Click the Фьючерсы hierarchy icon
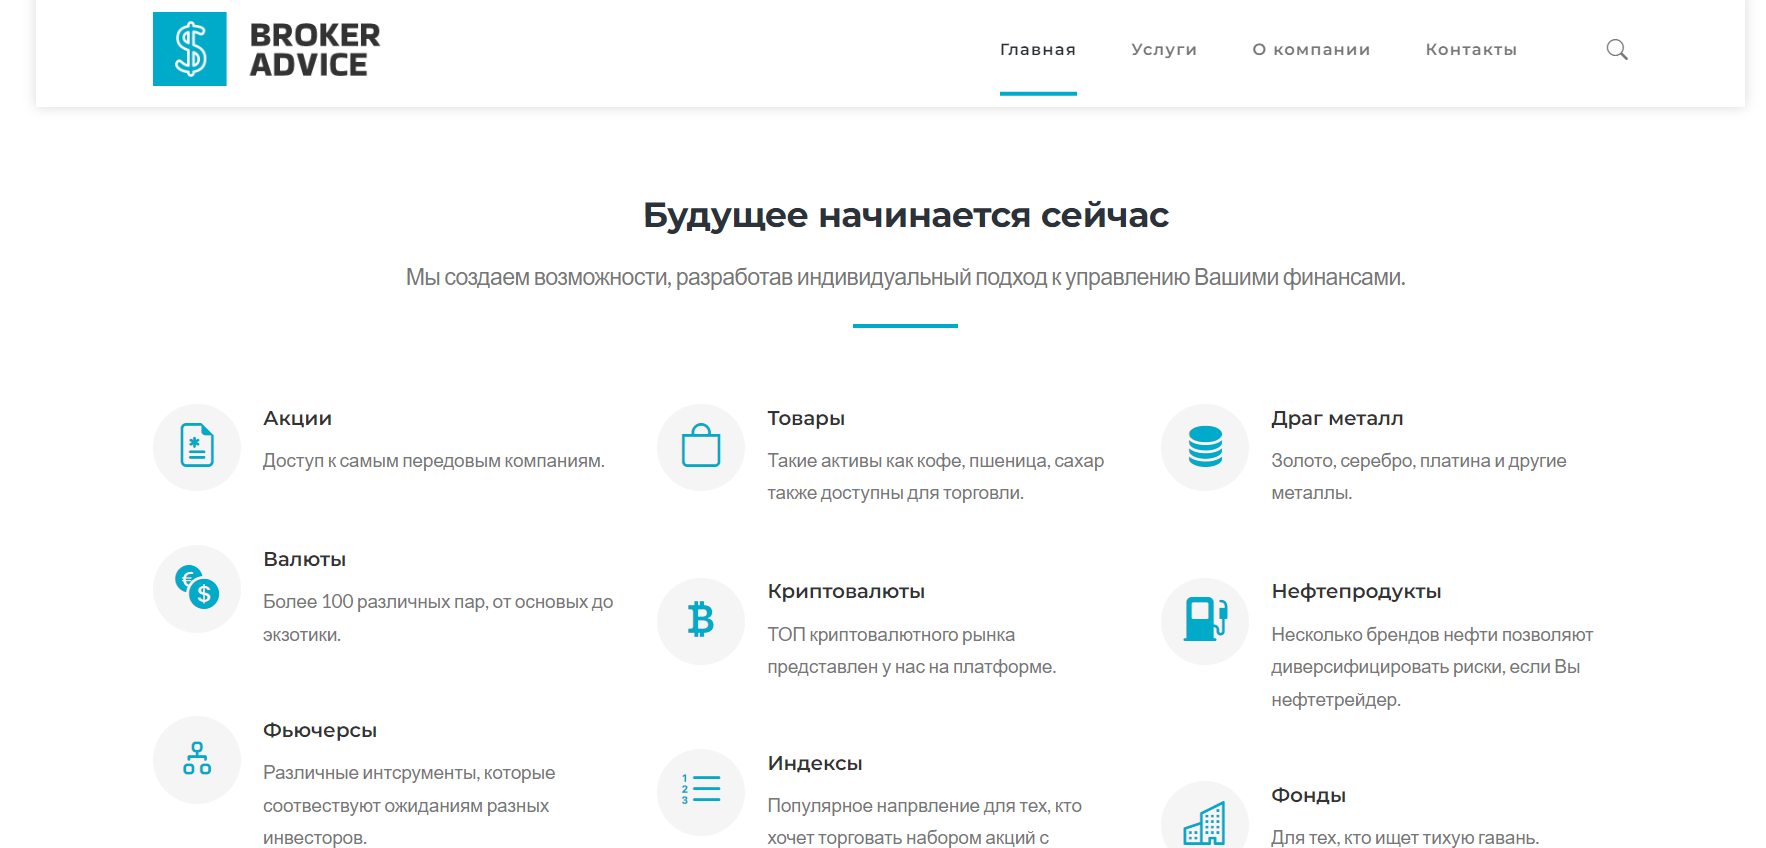Viewport: 1766px width, 848px height. pos(197,759)
